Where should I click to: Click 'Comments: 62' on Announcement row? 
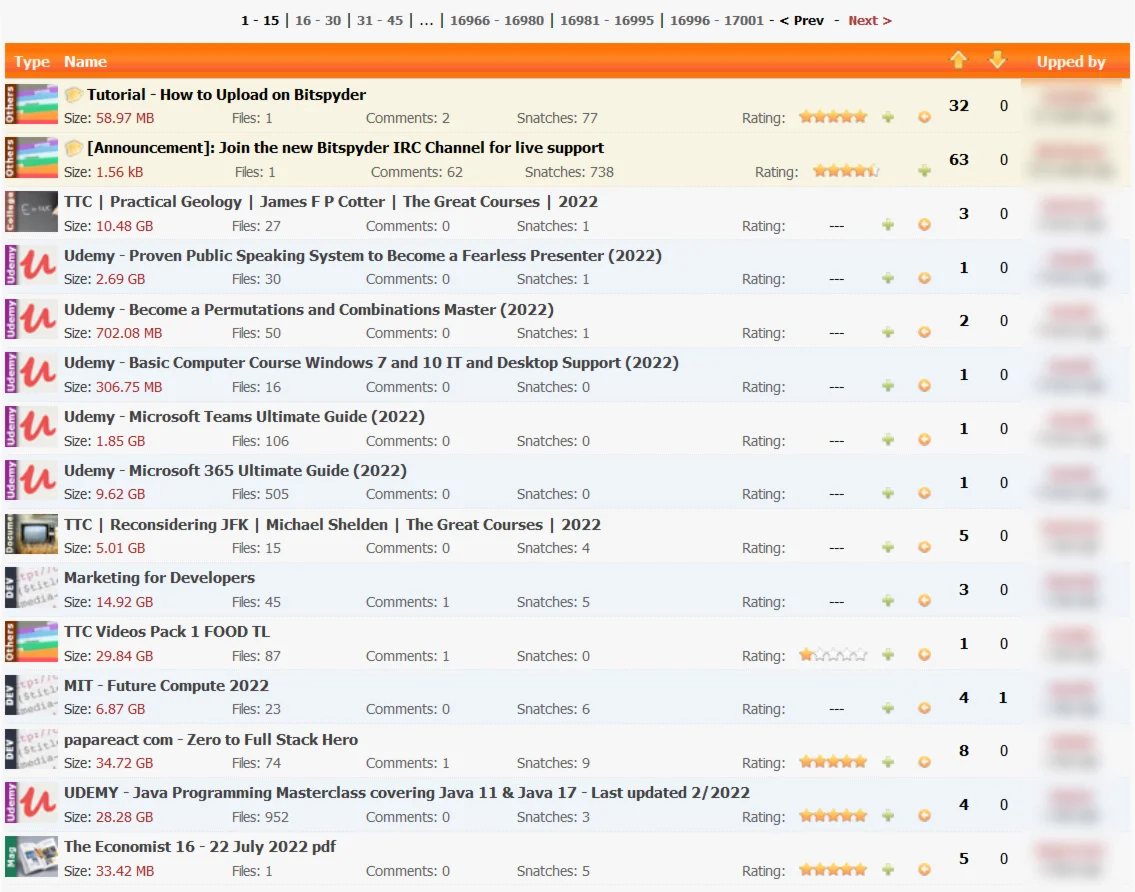coord(416,172)
